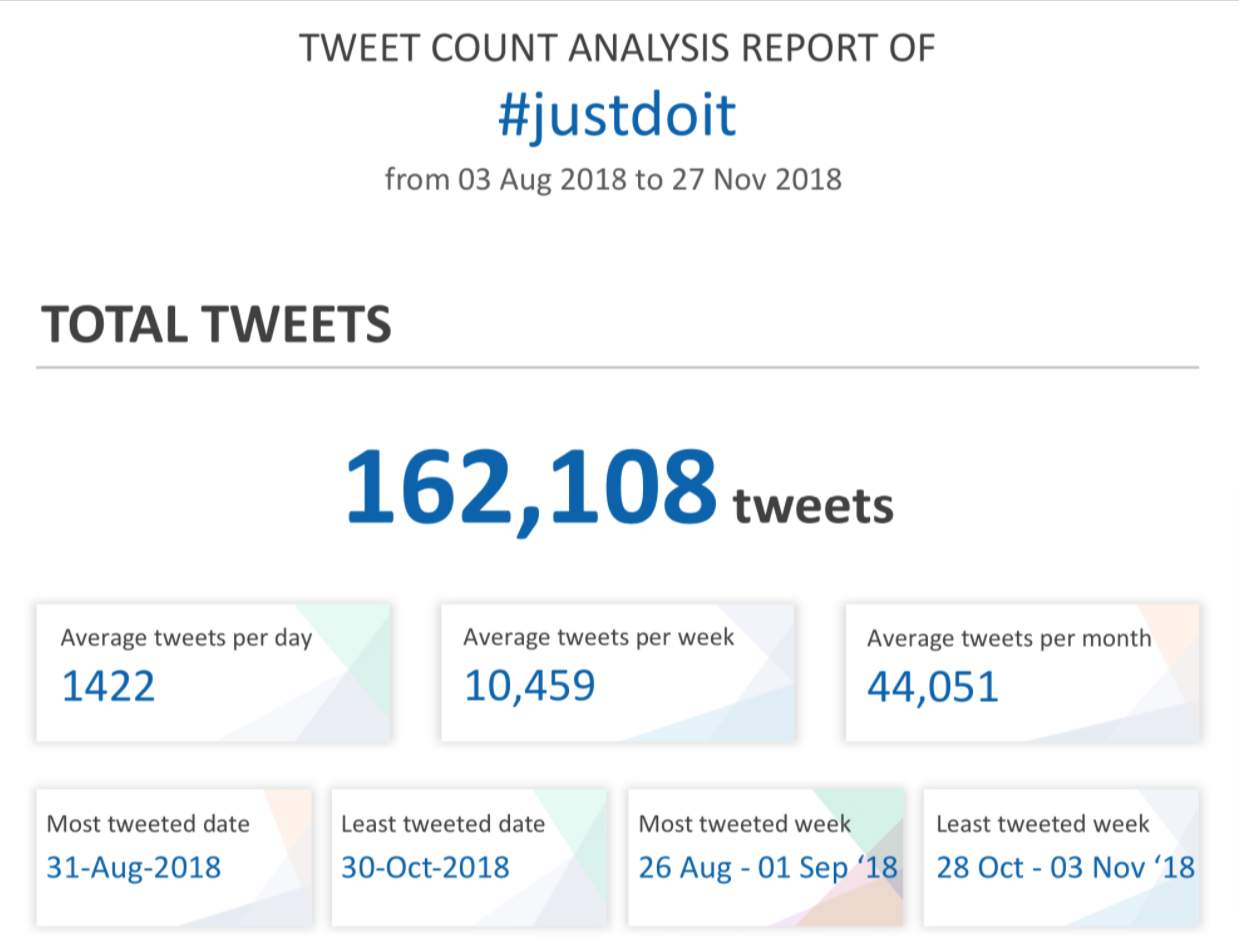Open the 31-Aug-2018 date value
This screenshot has height=940, width=1239.
134,867
